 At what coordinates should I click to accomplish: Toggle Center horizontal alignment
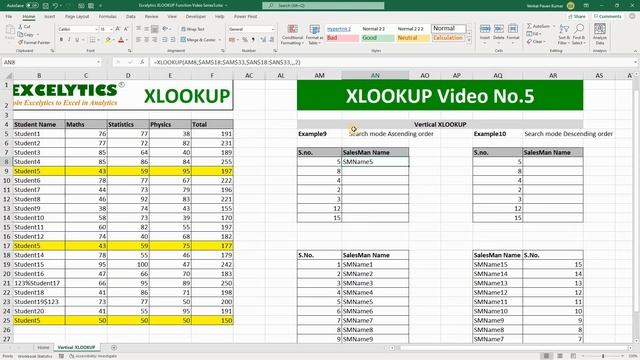tap(147, 40)
